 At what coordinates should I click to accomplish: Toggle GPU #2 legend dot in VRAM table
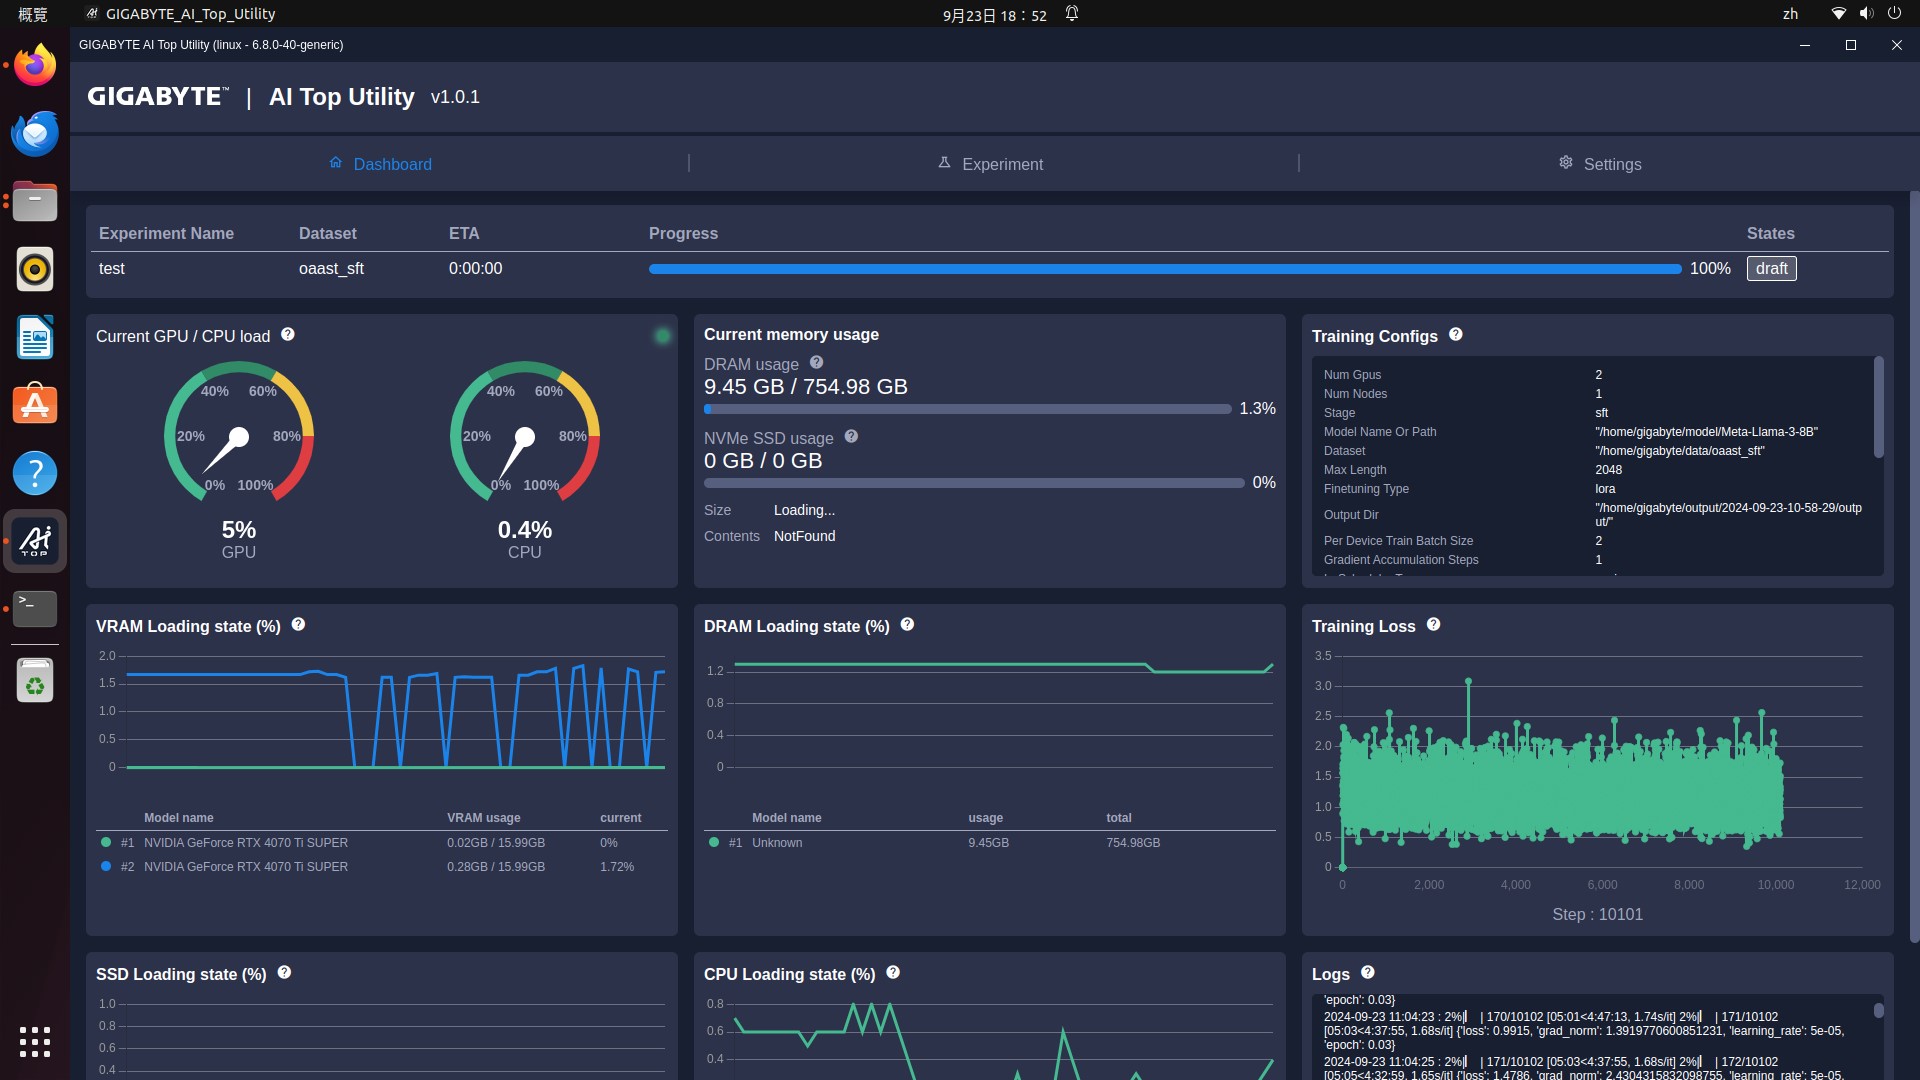click(x=106, y=867)
